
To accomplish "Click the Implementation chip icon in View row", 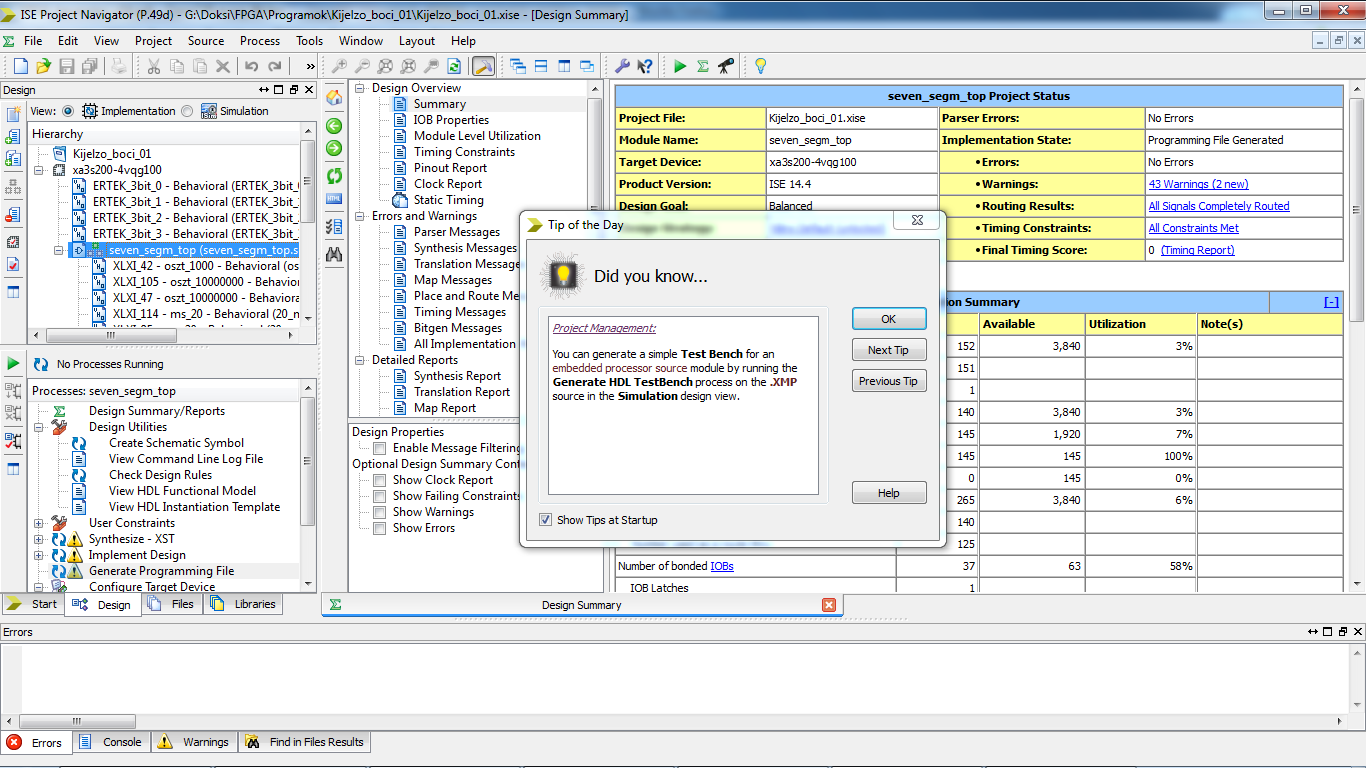I will [x=90, y=111].
